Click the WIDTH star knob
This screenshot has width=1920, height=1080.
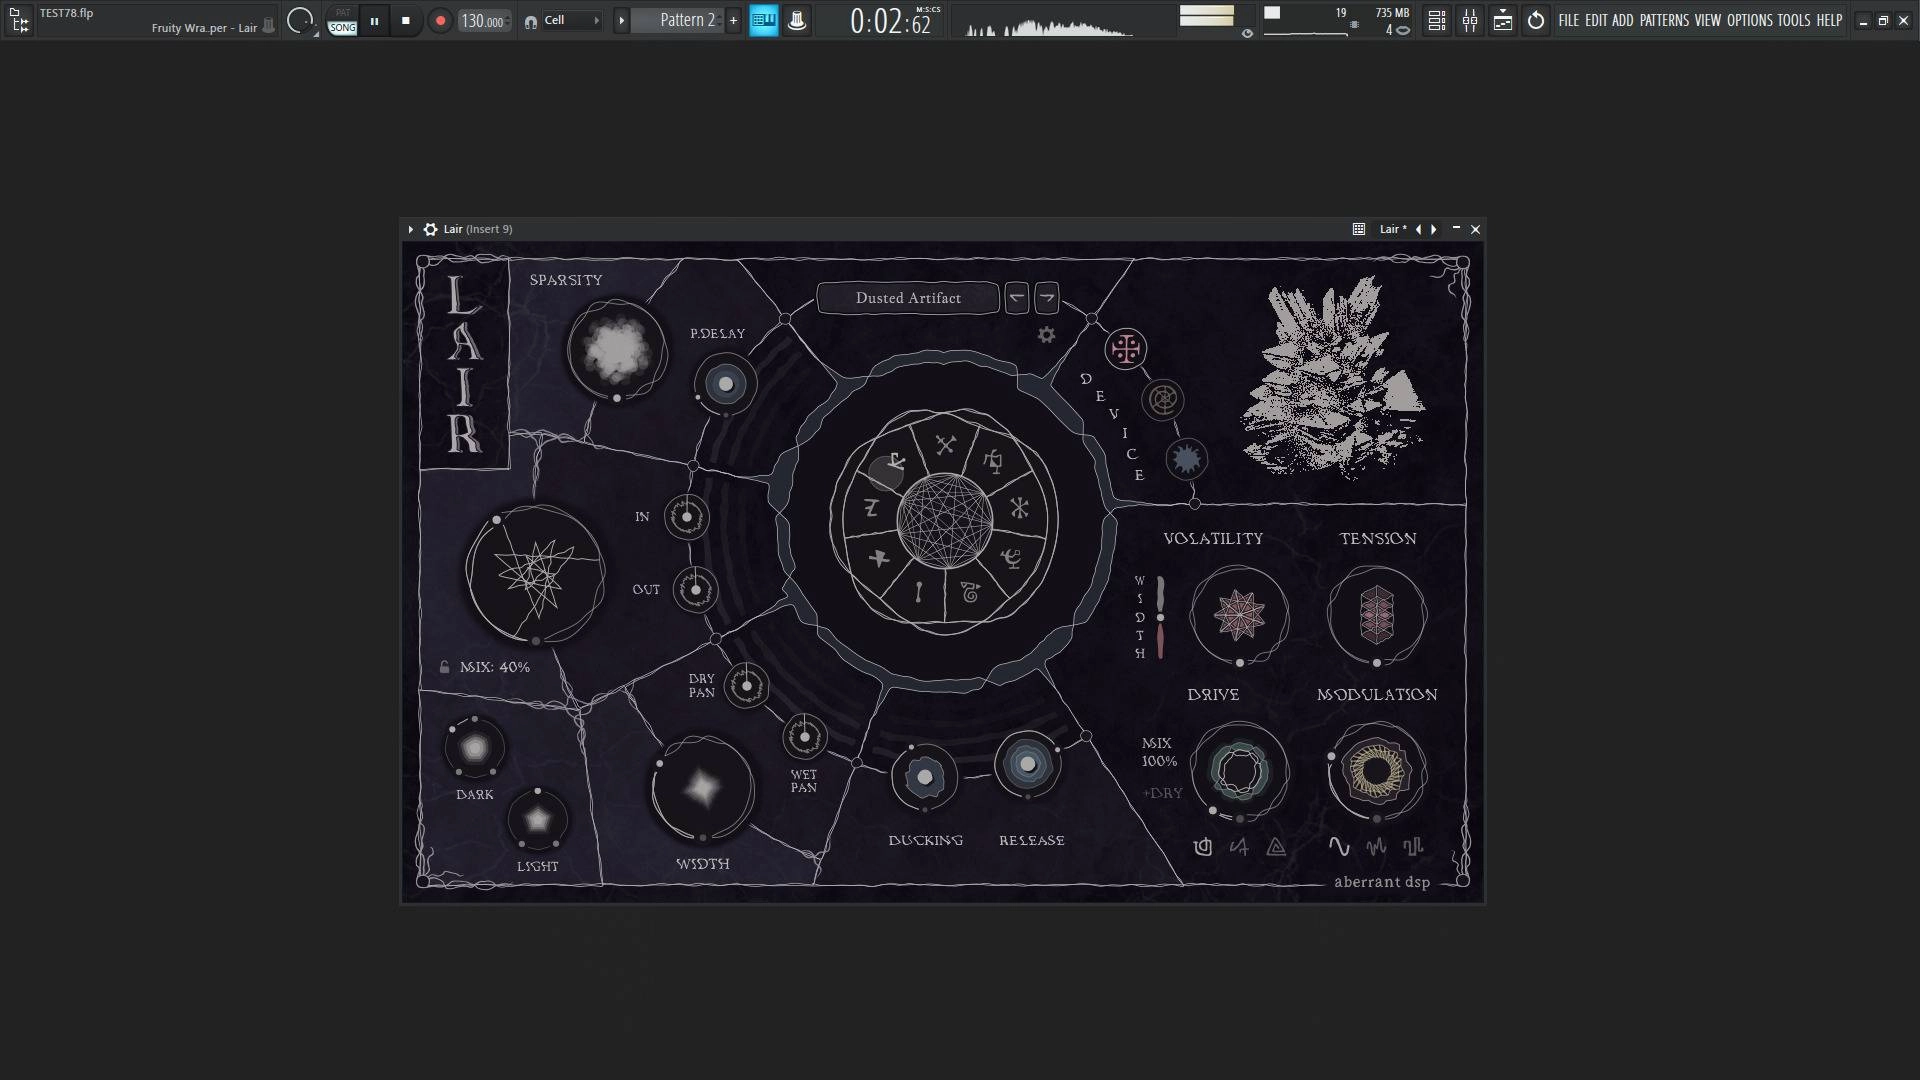pyautogui.click(x=702, y=788)
